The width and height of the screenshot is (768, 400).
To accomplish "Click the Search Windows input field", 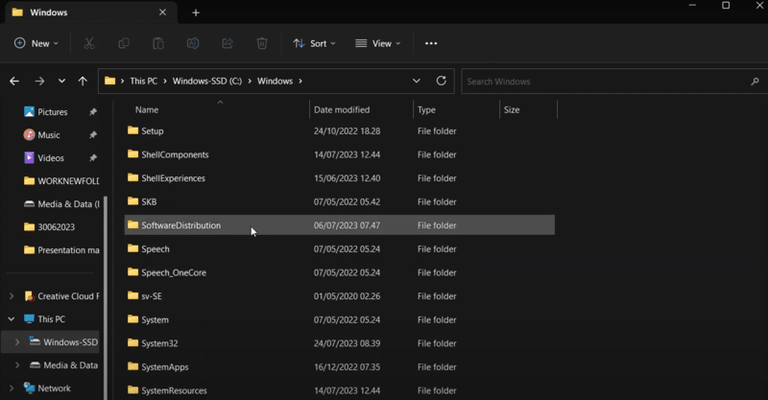I will [x=605, y=81].
